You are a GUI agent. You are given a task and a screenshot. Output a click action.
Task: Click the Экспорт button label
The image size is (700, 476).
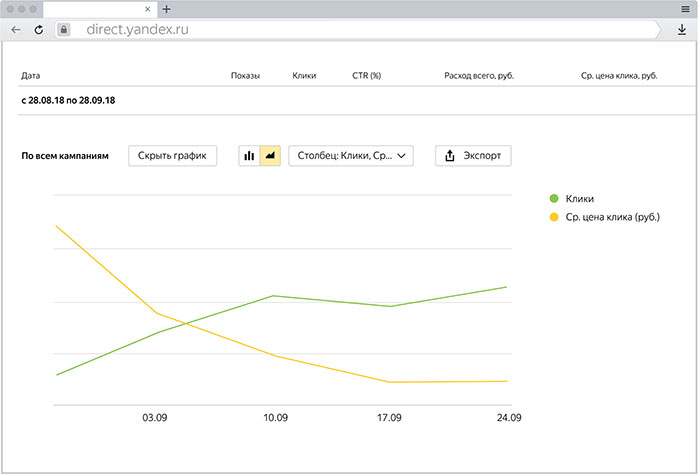[483, 156]
